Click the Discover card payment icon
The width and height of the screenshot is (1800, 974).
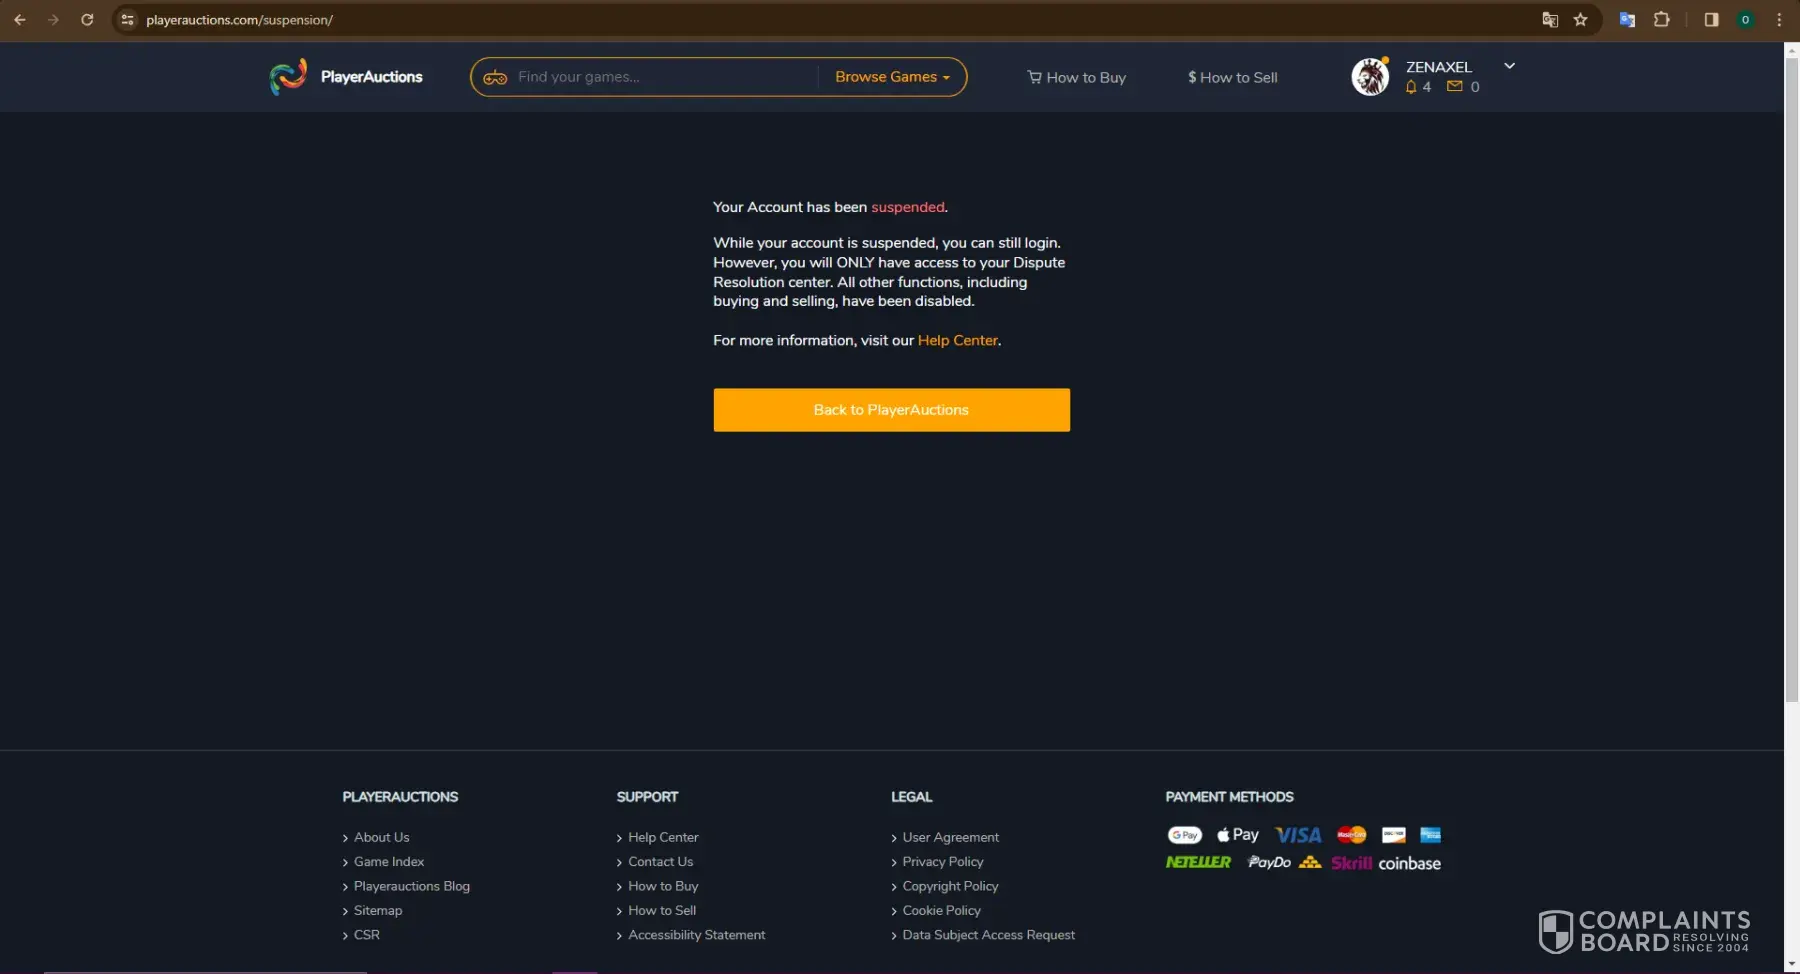1394,835
